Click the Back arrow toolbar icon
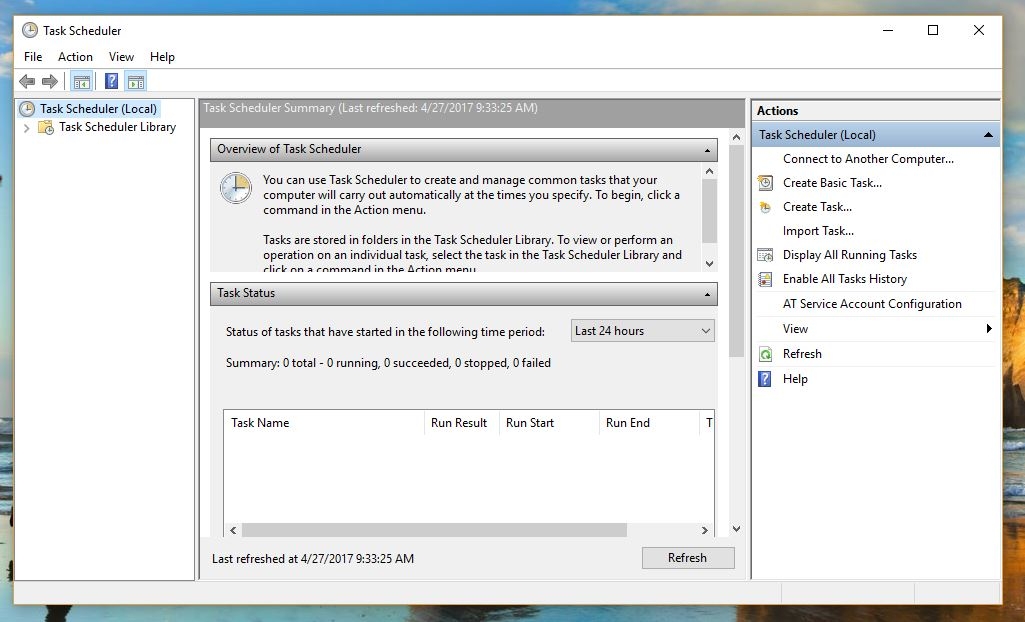This screenshot has height=622, width=1025. click(x=27, y=82)
